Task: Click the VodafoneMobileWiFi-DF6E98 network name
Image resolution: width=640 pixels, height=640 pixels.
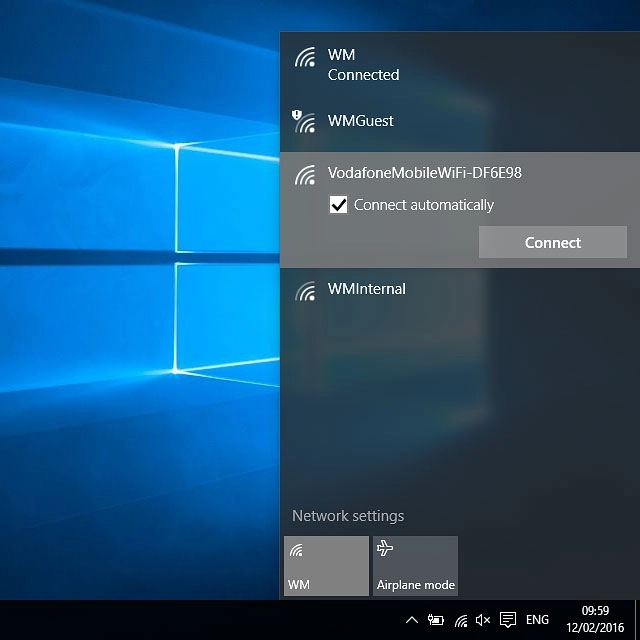Action: tap(424, 173)
